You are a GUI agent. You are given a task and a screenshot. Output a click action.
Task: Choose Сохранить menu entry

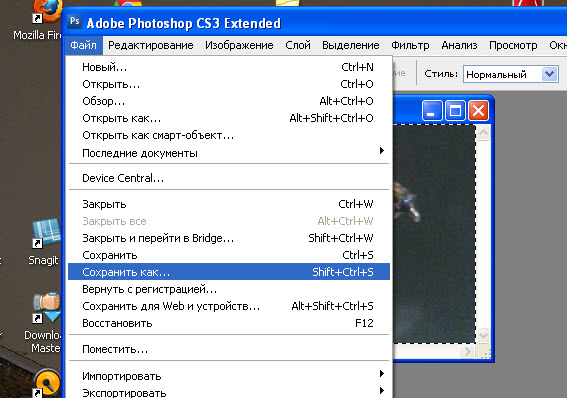229,255
